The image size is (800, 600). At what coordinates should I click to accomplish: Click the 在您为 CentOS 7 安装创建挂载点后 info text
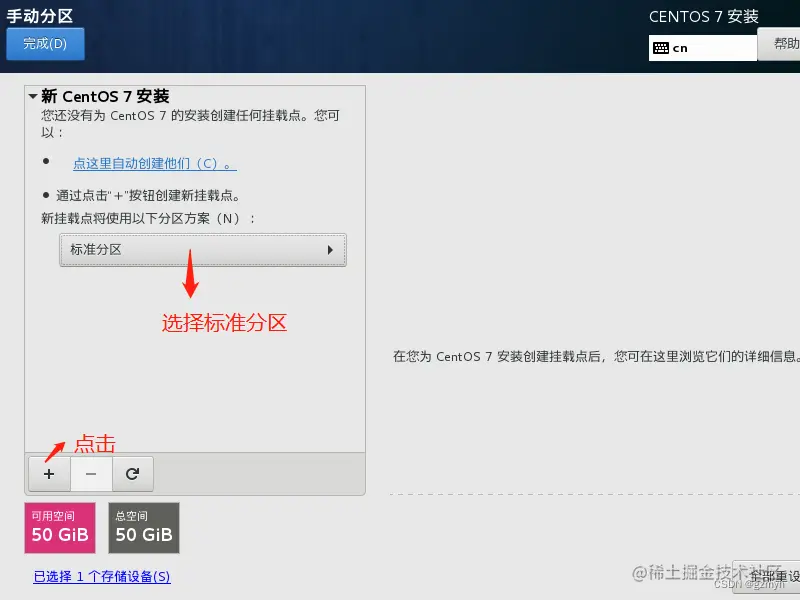coord(596,356)
